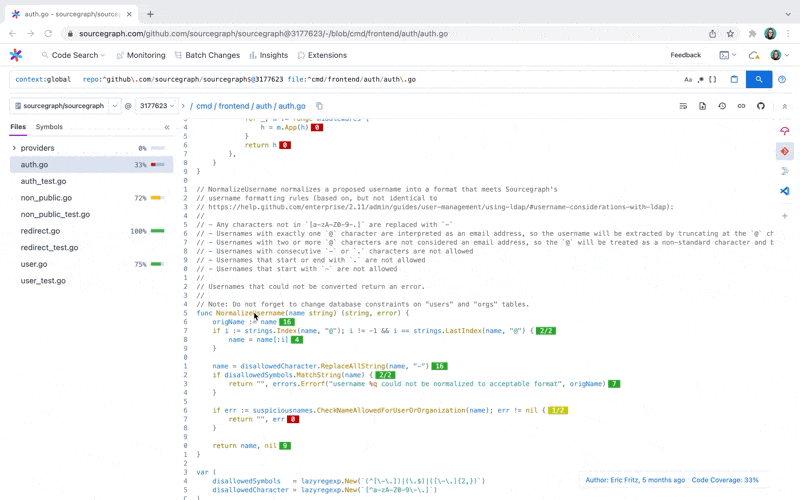The image size is (800, 500).
Task: Open auth_test.go file
Action: (x=43, y=181)
